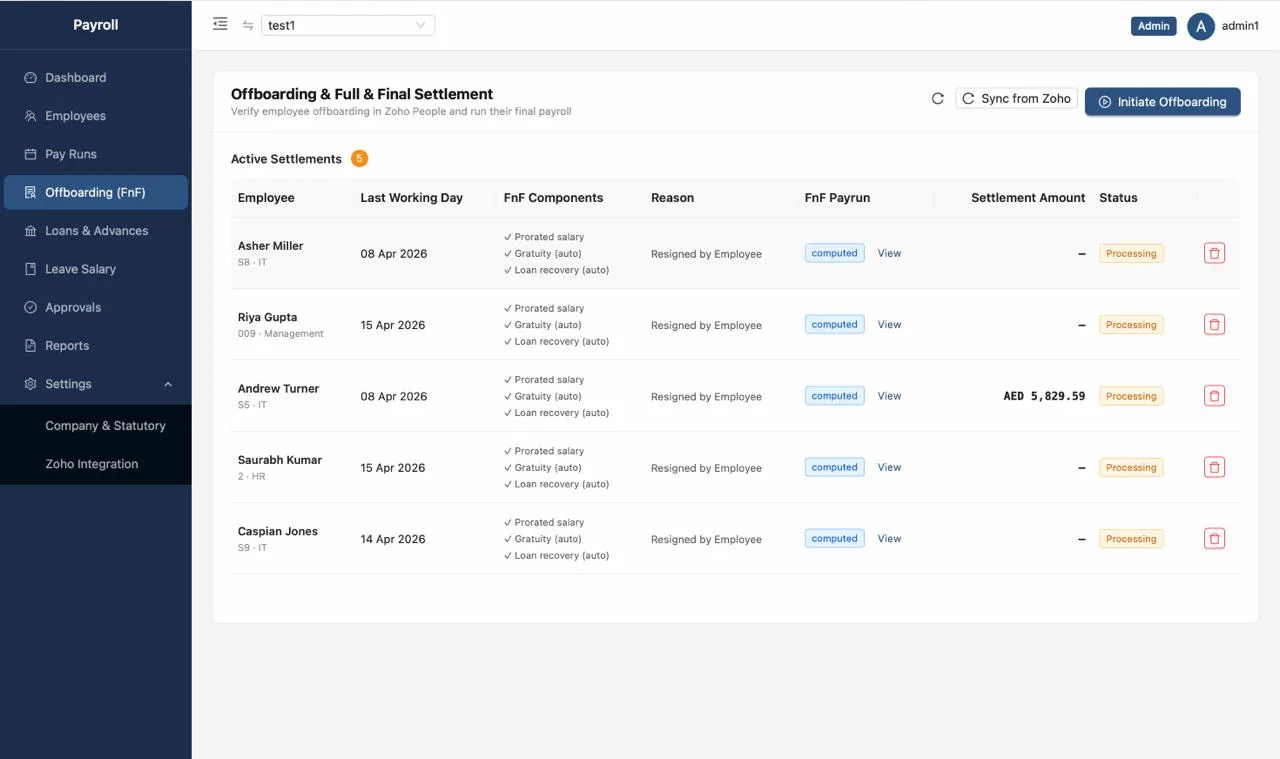Click Riya Gupta's date 15 Apr 2026
Screen dimensions: 1280x759
pos(393,325)
